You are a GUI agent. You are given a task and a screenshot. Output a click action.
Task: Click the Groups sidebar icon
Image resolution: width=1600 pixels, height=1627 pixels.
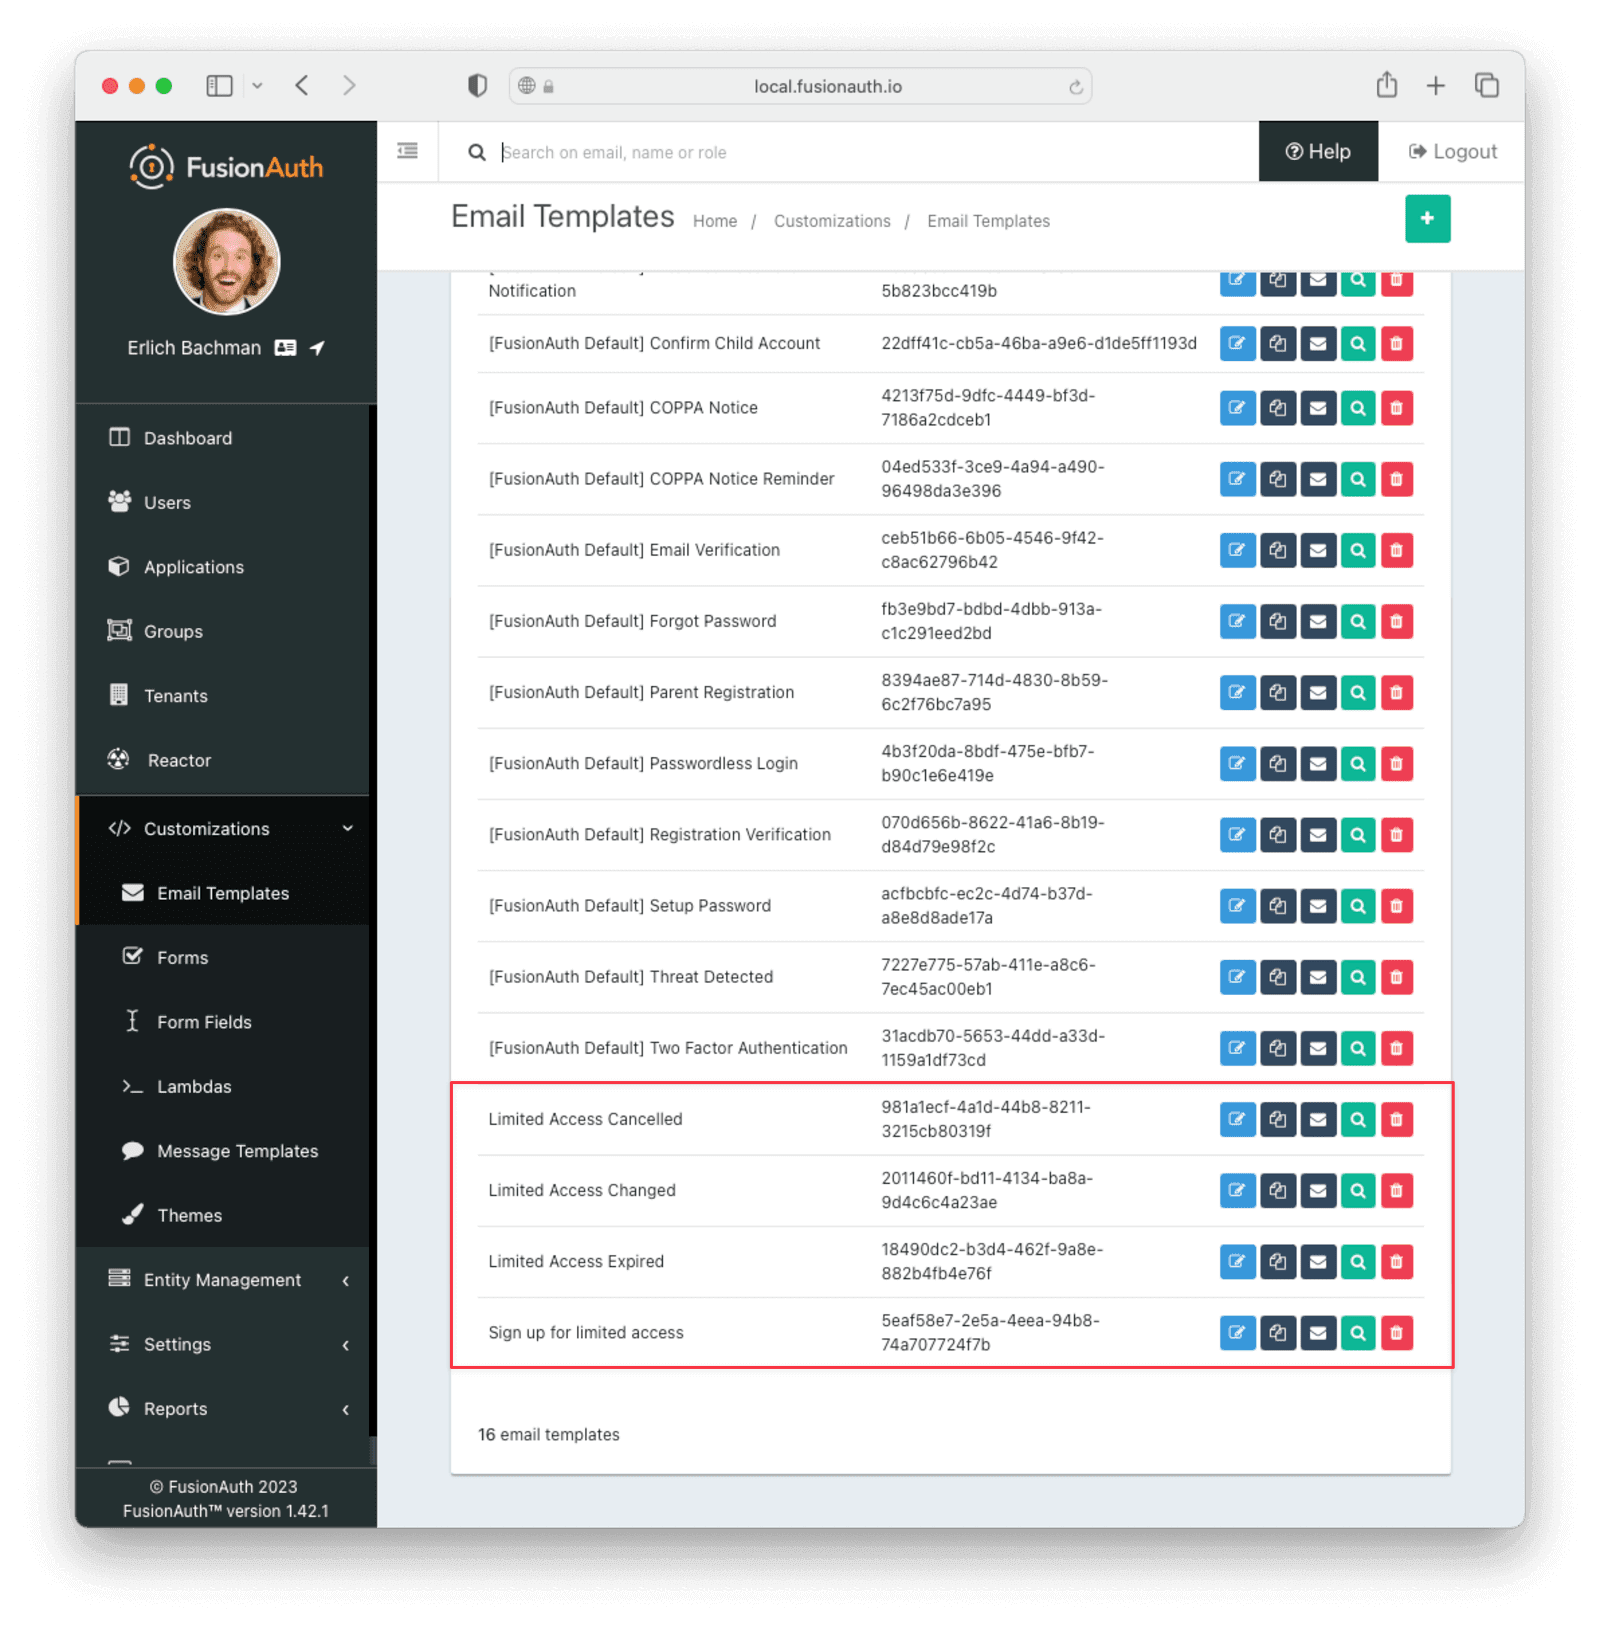point(120,631)
